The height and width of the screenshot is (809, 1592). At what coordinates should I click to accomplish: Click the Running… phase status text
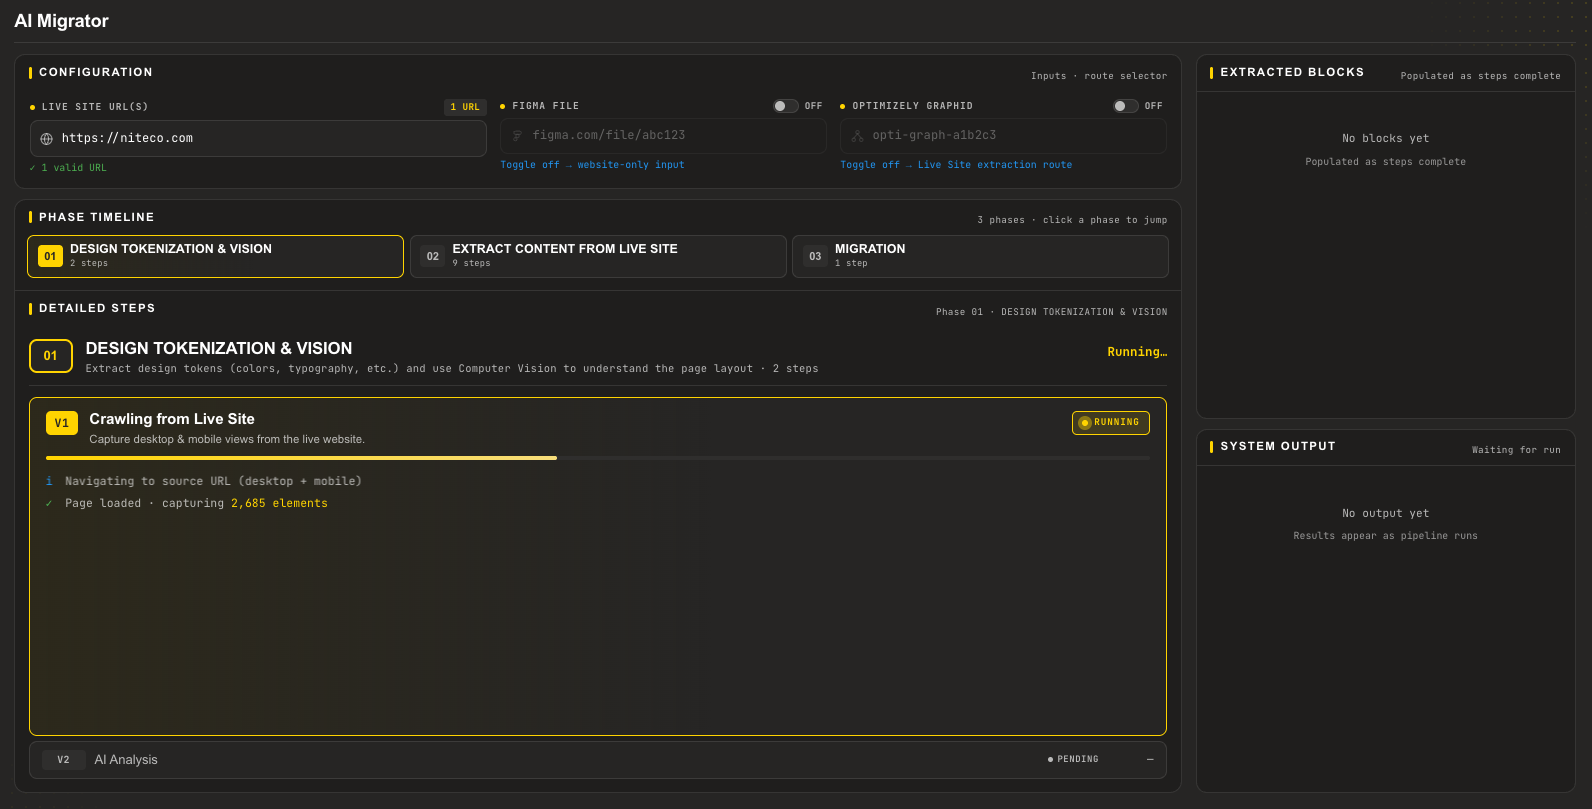(1137, 352)
